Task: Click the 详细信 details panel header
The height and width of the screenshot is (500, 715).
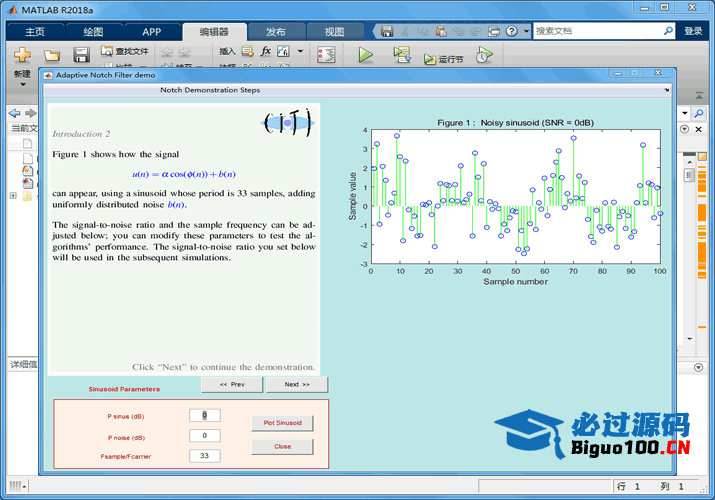Action: [23, 364]
